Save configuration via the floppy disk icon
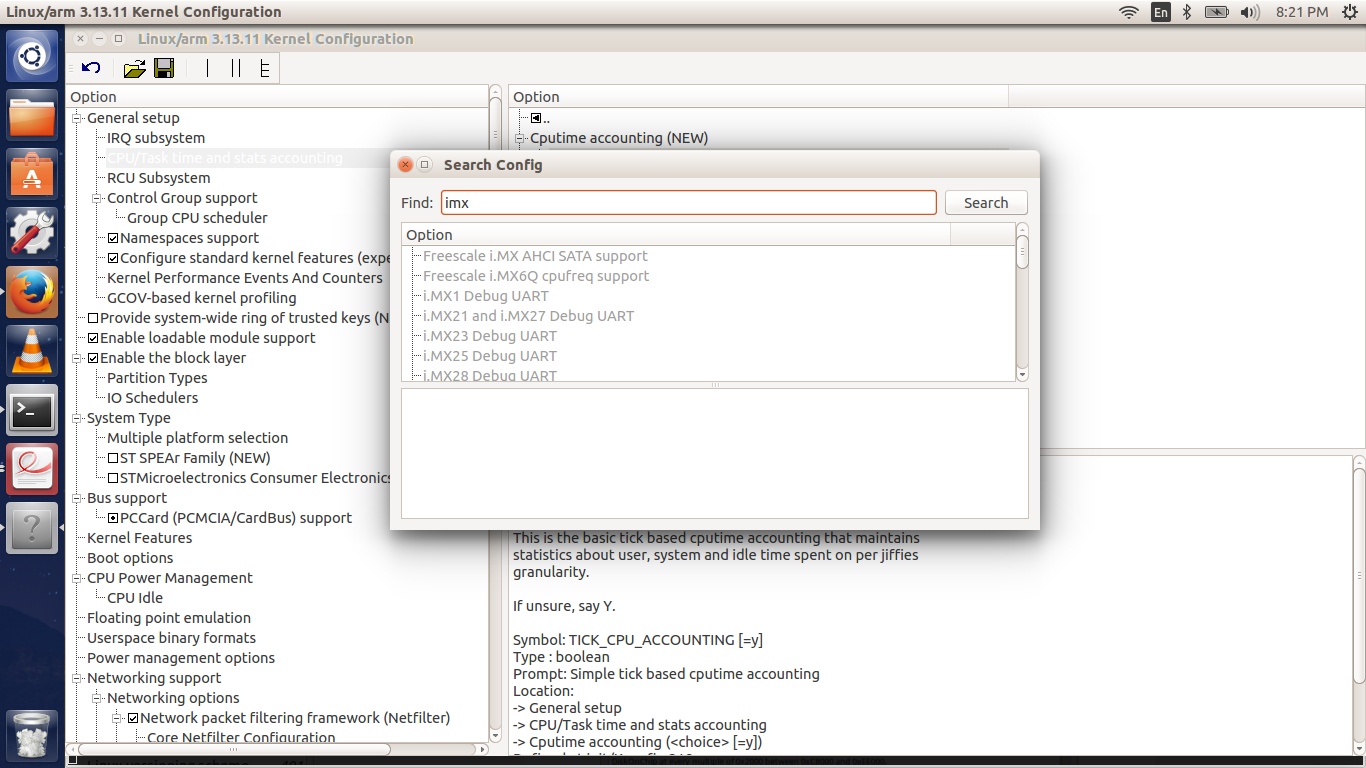The width and height of the screenshot is (1366, 768). pos(165,68)
